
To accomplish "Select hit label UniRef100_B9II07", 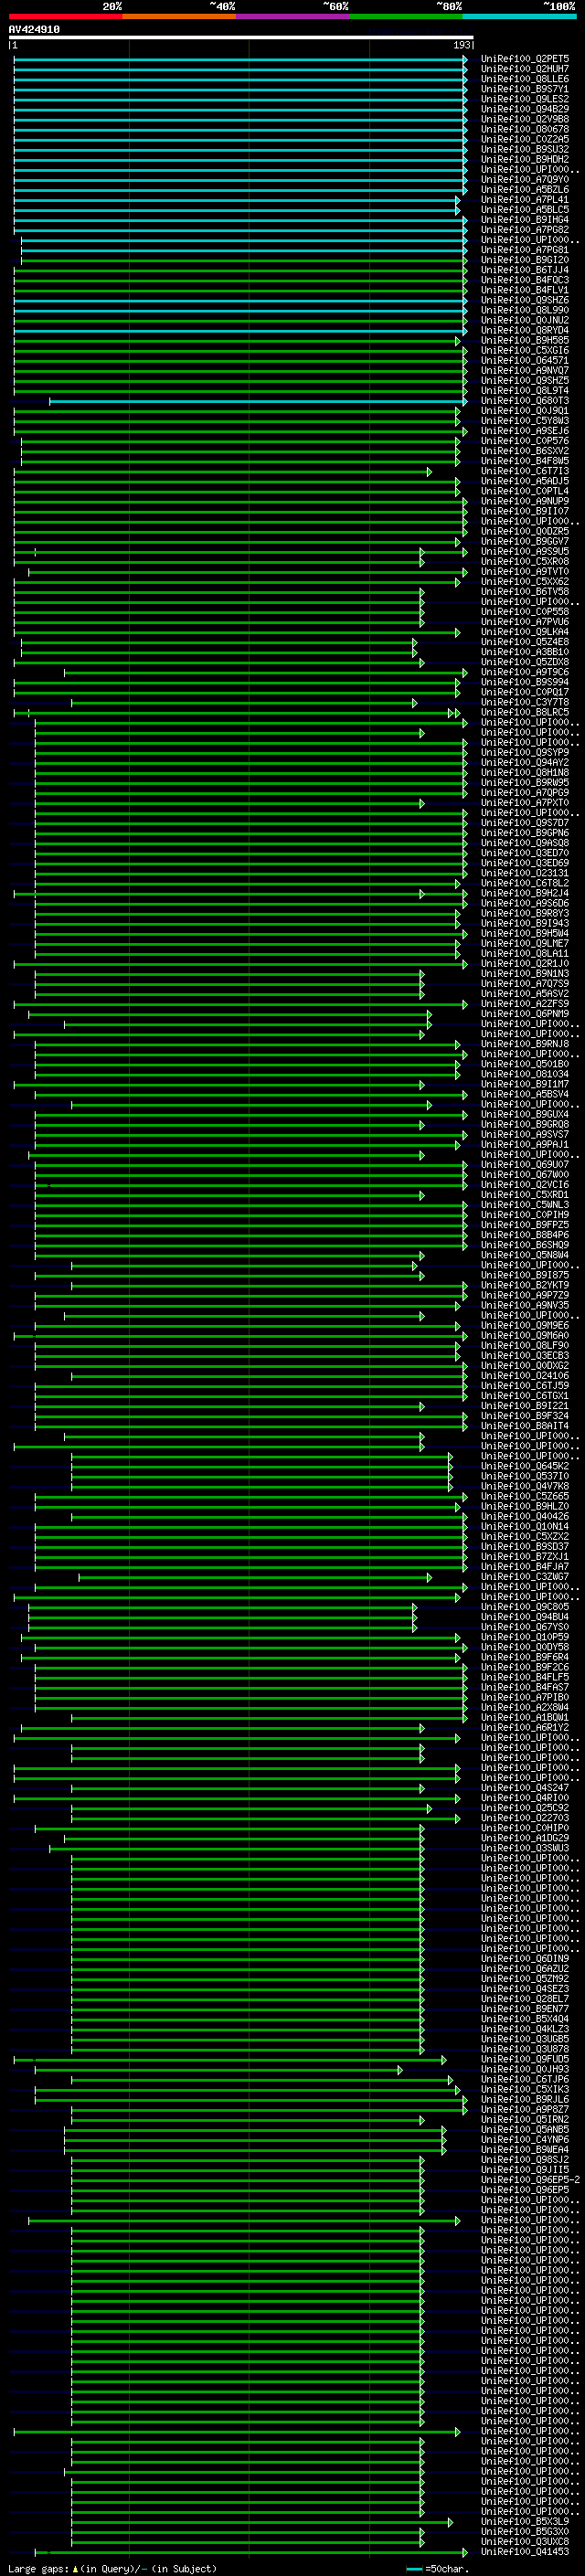I will 525,511.
